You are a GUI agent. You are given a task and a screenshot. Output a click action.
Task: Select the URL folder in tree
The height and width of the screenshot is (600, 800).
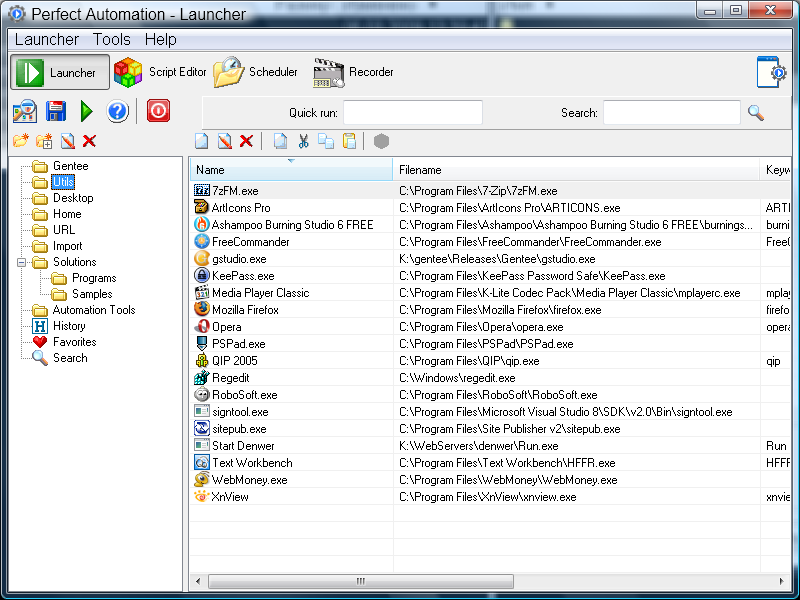tap(64, 230)
